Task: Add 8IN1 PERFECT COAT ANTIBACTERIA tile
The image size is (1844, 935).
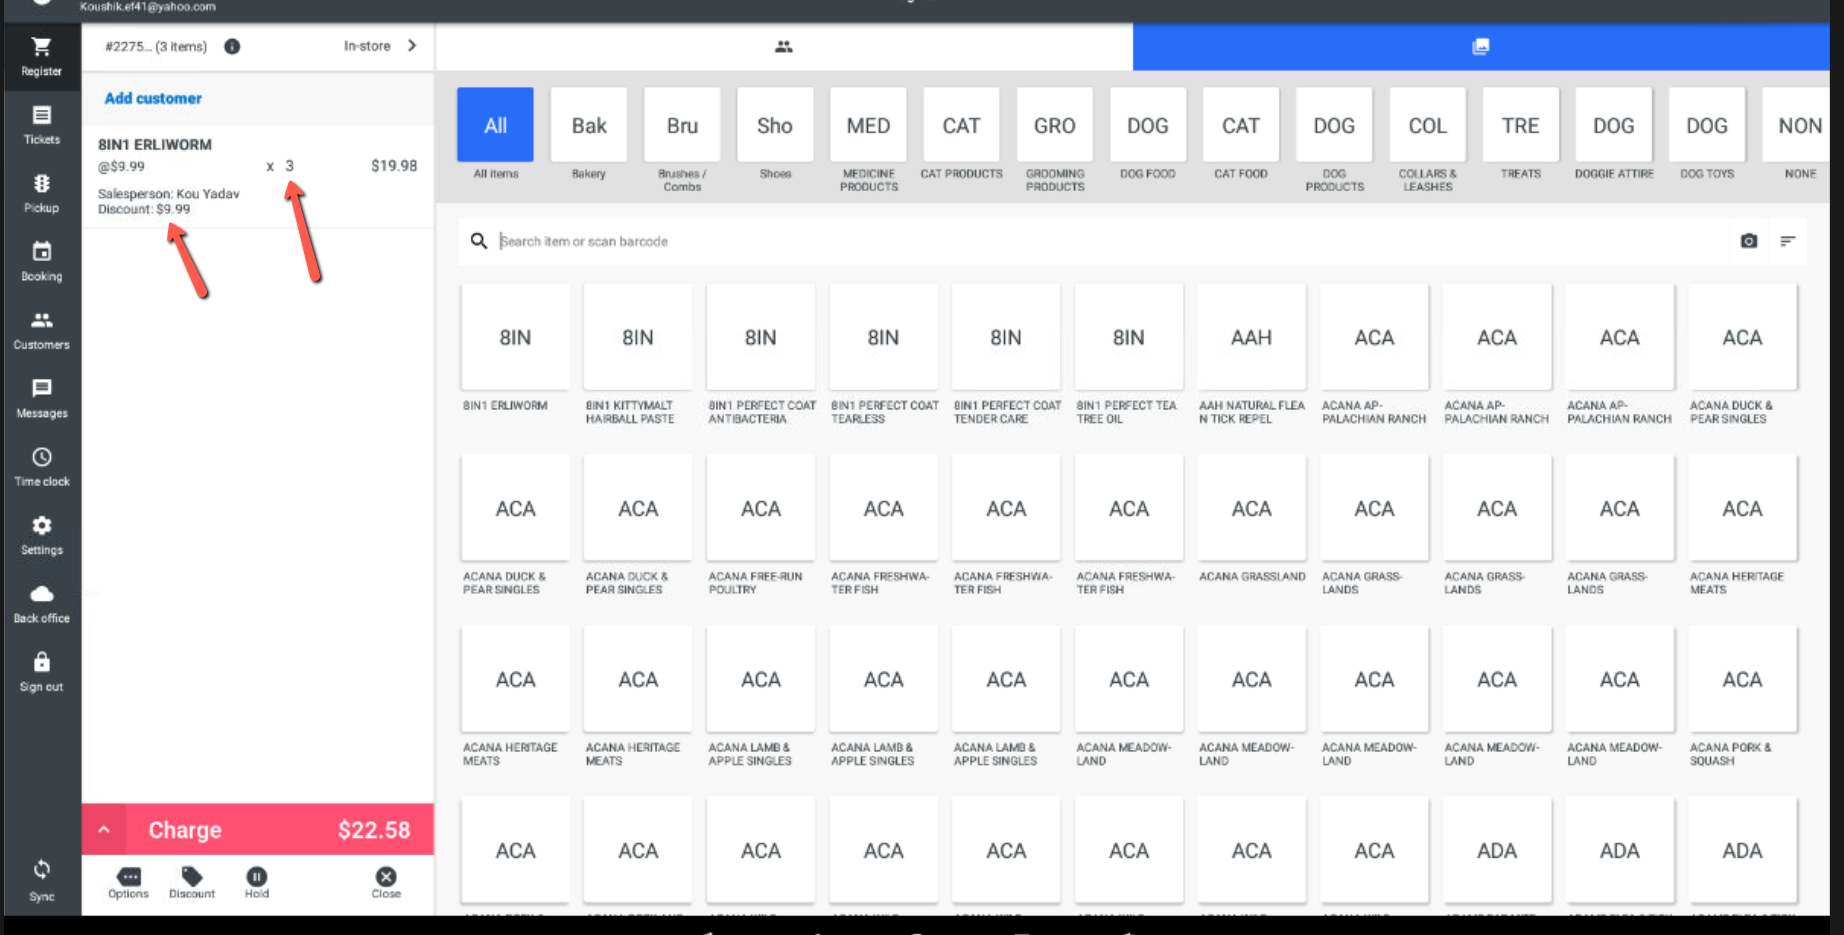Action: pos(760,337)
